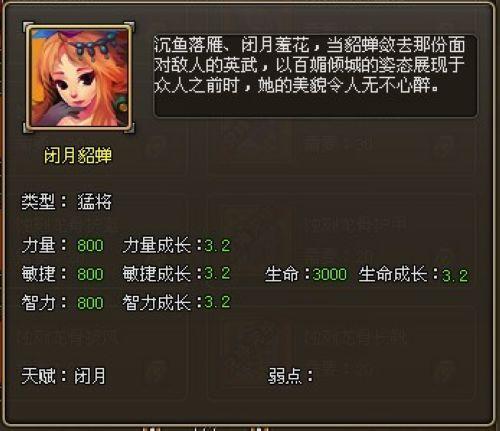Click the 生命成长 growth value 3.2
This screenshot has height=431, width=500.
(x=455, y=276)
